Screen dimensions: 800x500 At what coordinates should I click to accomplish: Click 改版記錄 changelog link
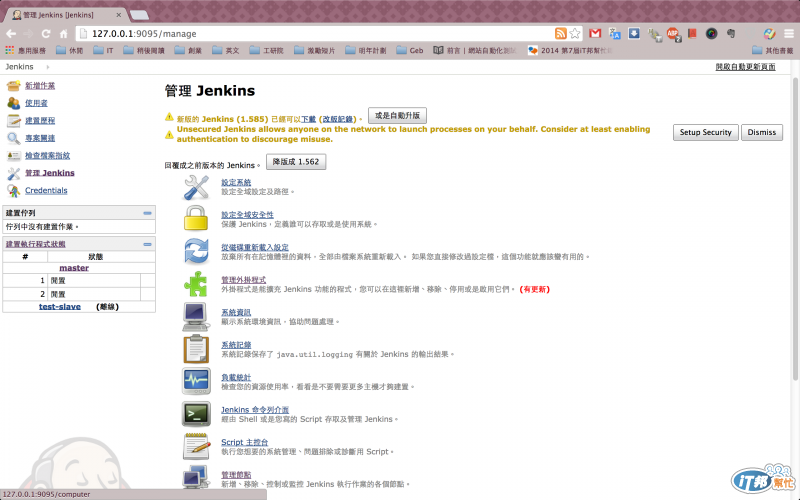tap(337, 119)
